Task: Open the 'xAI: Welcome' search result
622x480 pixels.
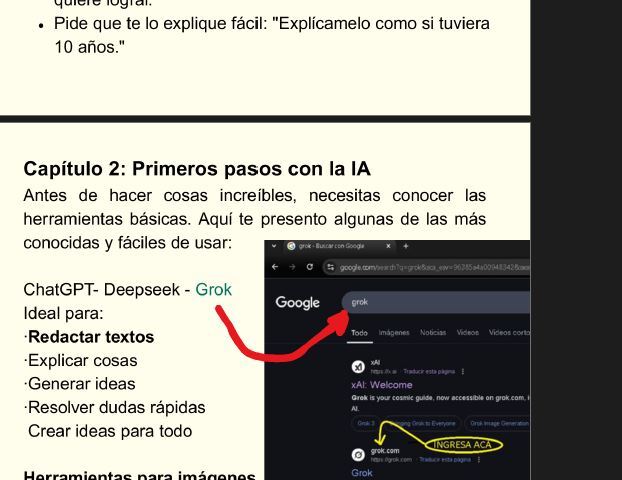Action: [382, 385]
